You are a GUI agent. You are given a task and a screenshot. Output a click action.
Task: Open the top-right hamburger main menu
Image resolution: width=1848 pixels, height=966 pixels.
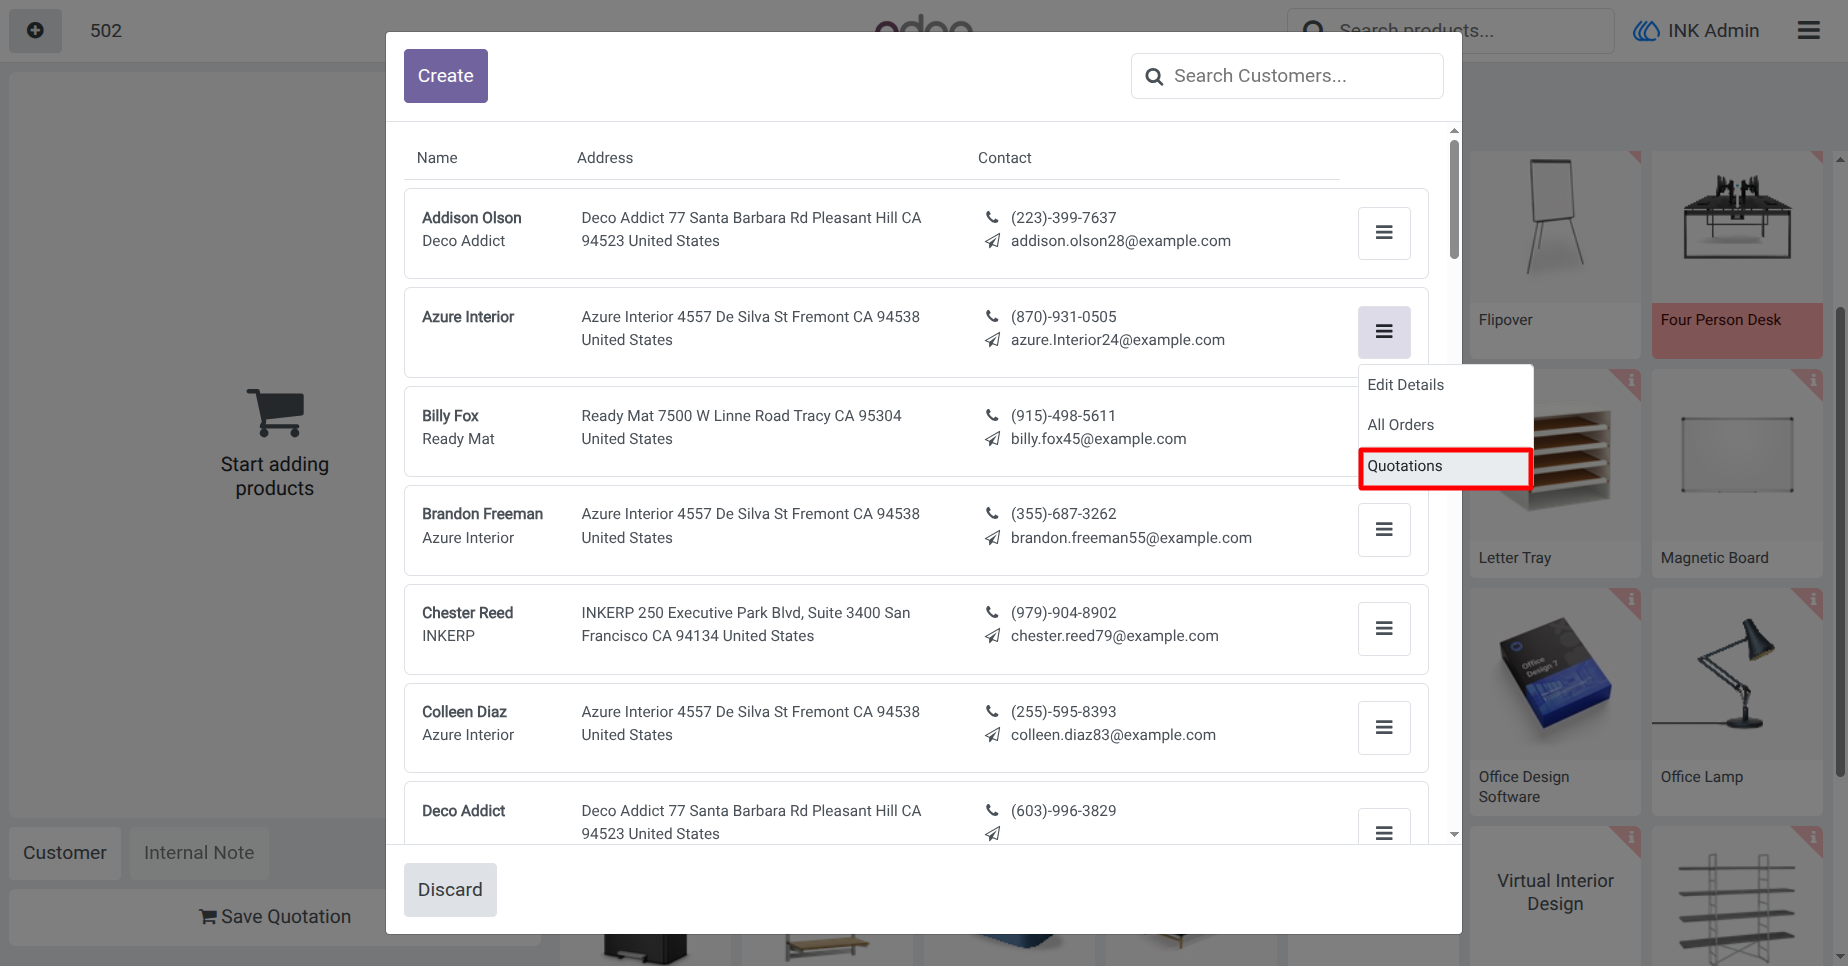[x=1808, y=31]
